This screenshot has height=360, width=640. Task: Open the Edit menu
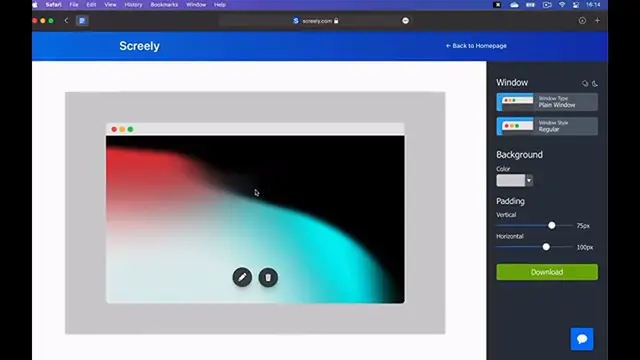click(x=91, y=5)
